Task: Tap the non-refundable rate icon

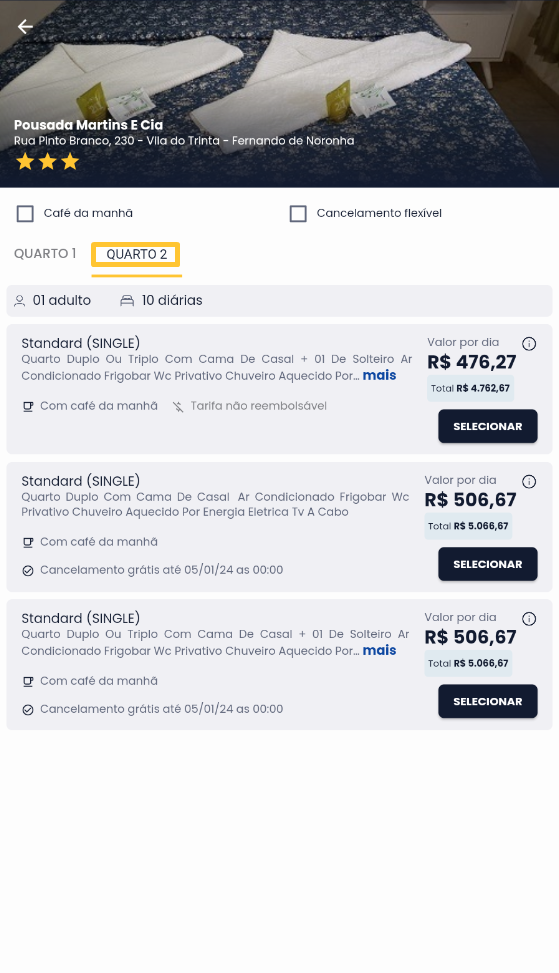Action: point(178,406)
